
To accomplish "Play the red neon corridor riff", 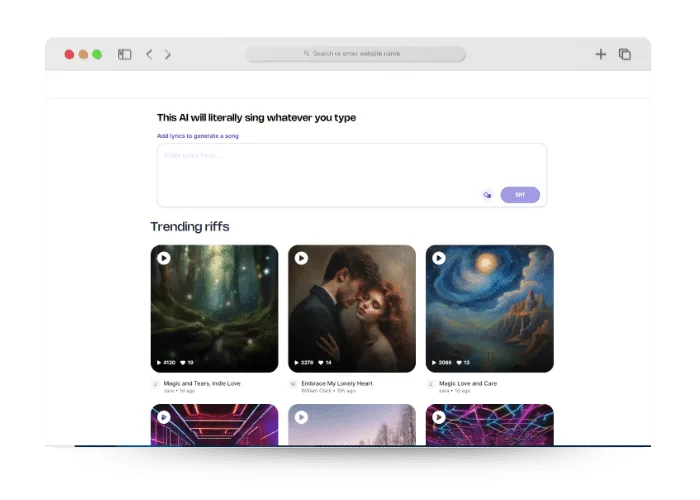I will (164, 417).
